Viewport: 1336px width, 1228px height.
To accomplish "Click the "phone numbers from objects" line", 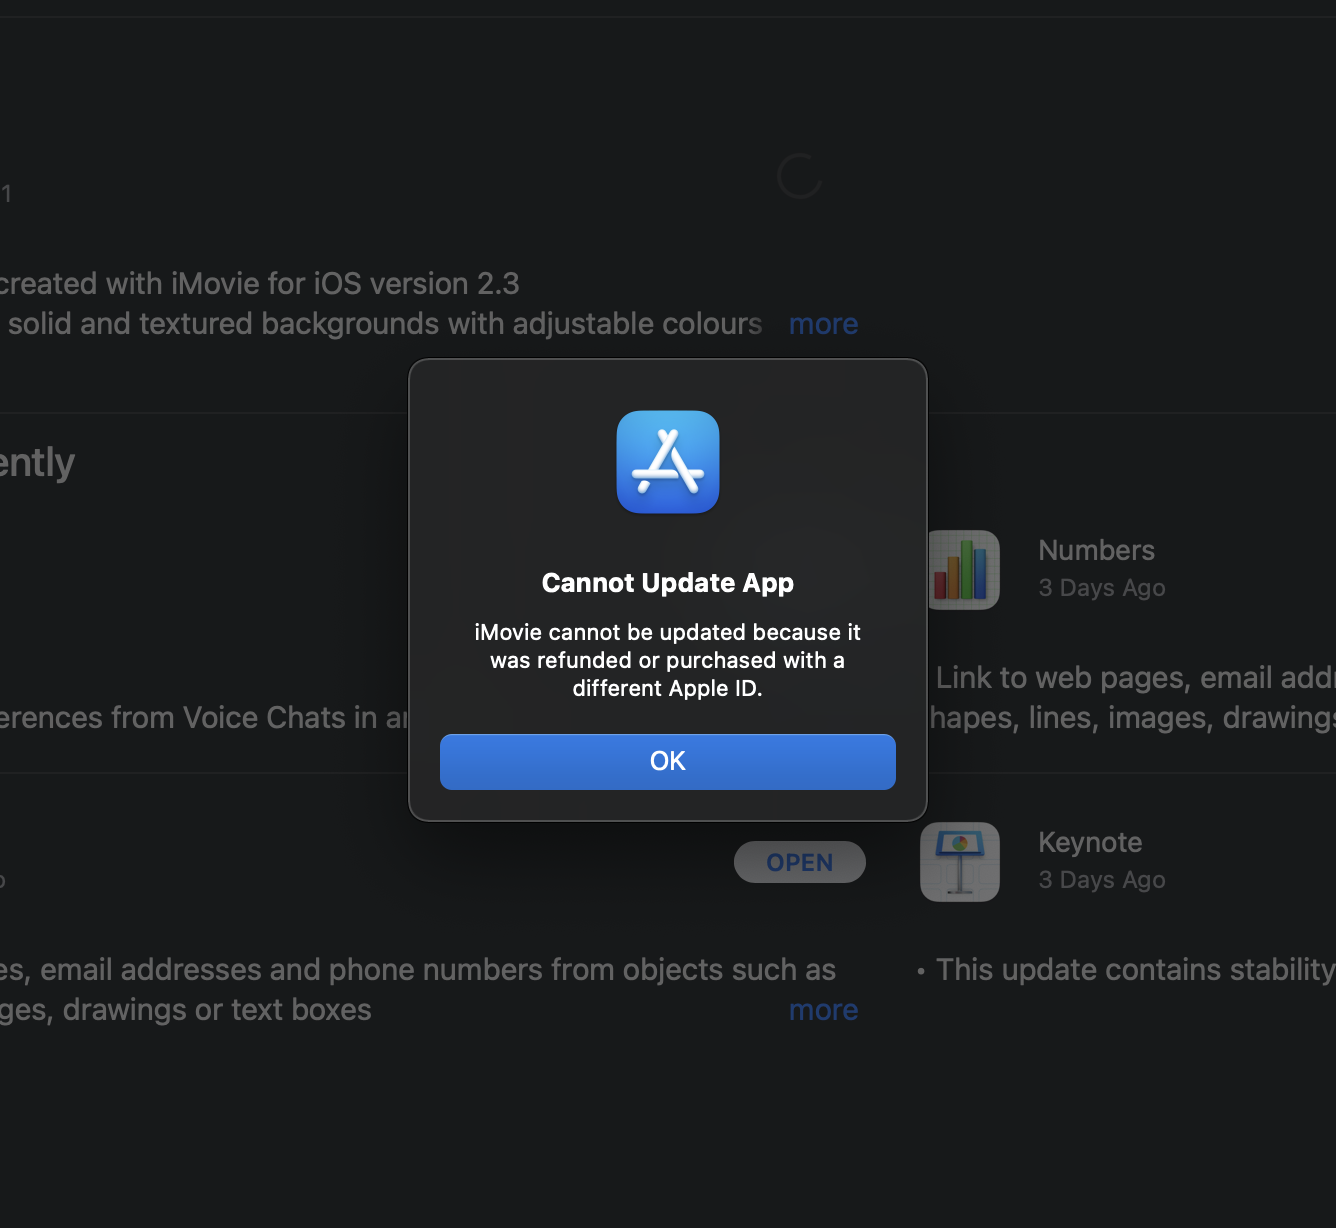I will (418, 970).
